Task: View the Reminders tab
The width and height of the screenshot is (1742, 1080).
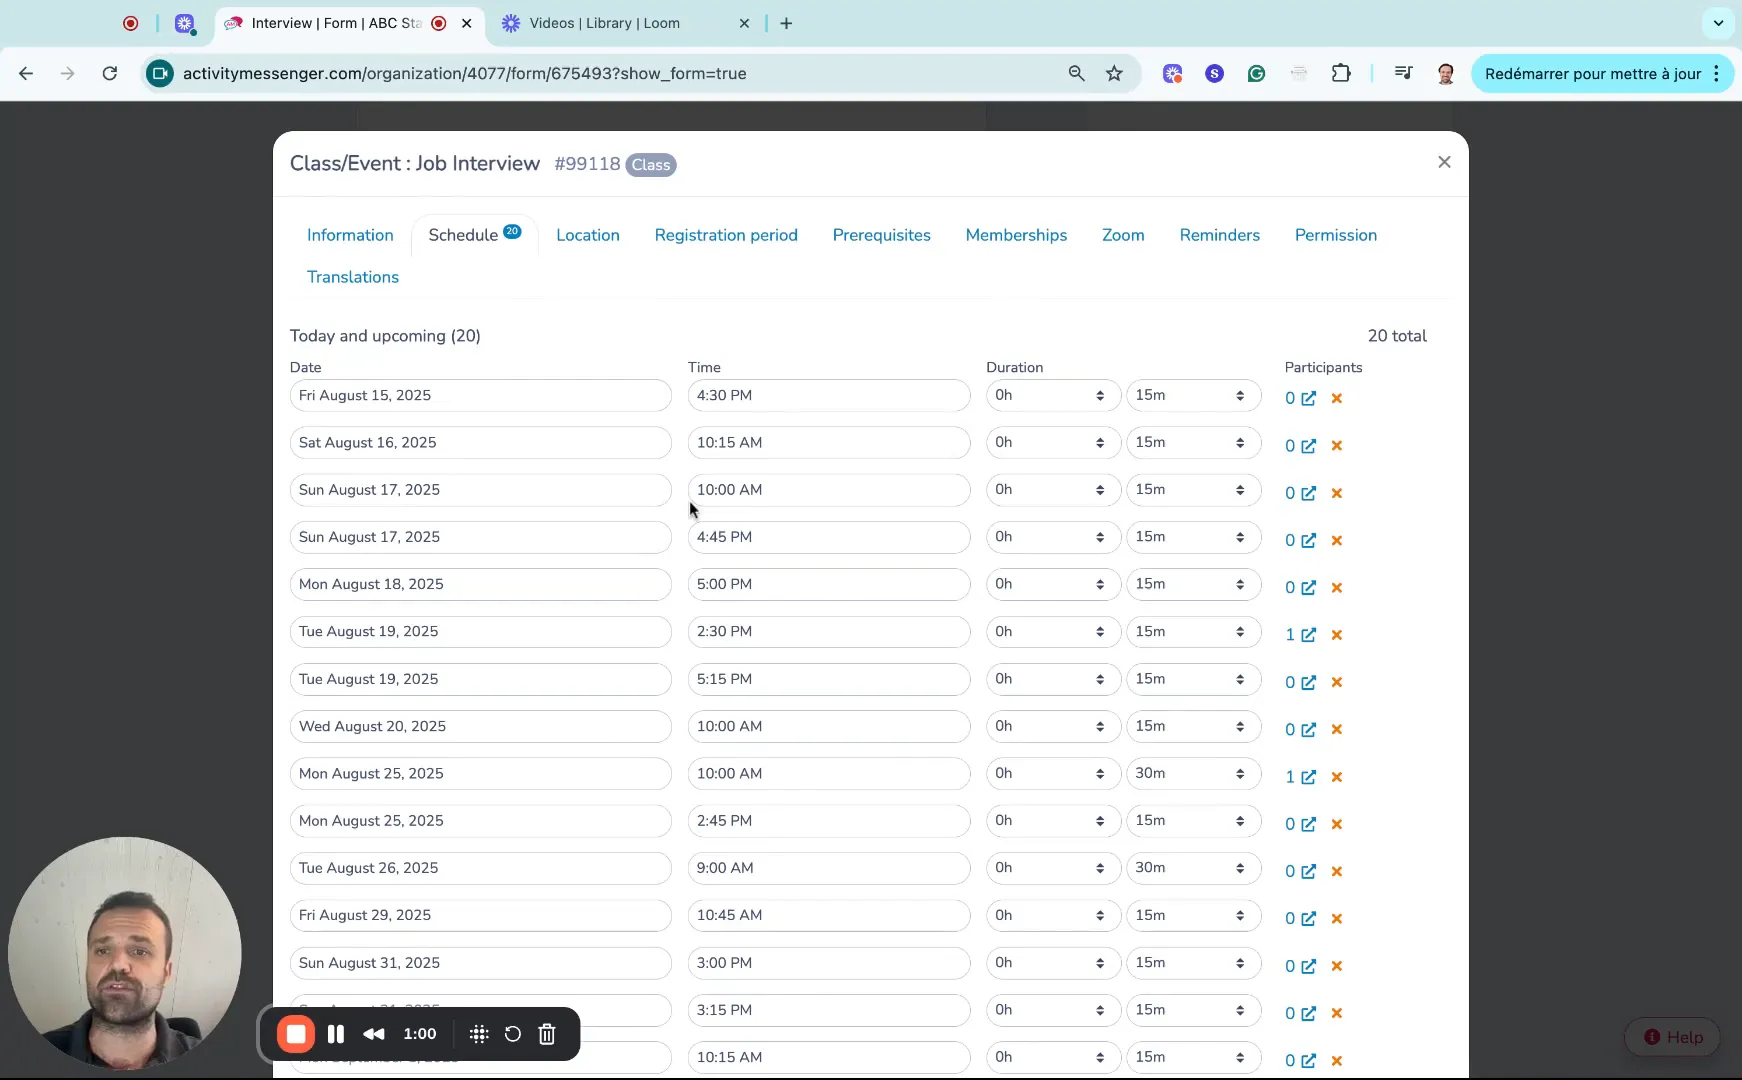Action: click(1219, 235)
